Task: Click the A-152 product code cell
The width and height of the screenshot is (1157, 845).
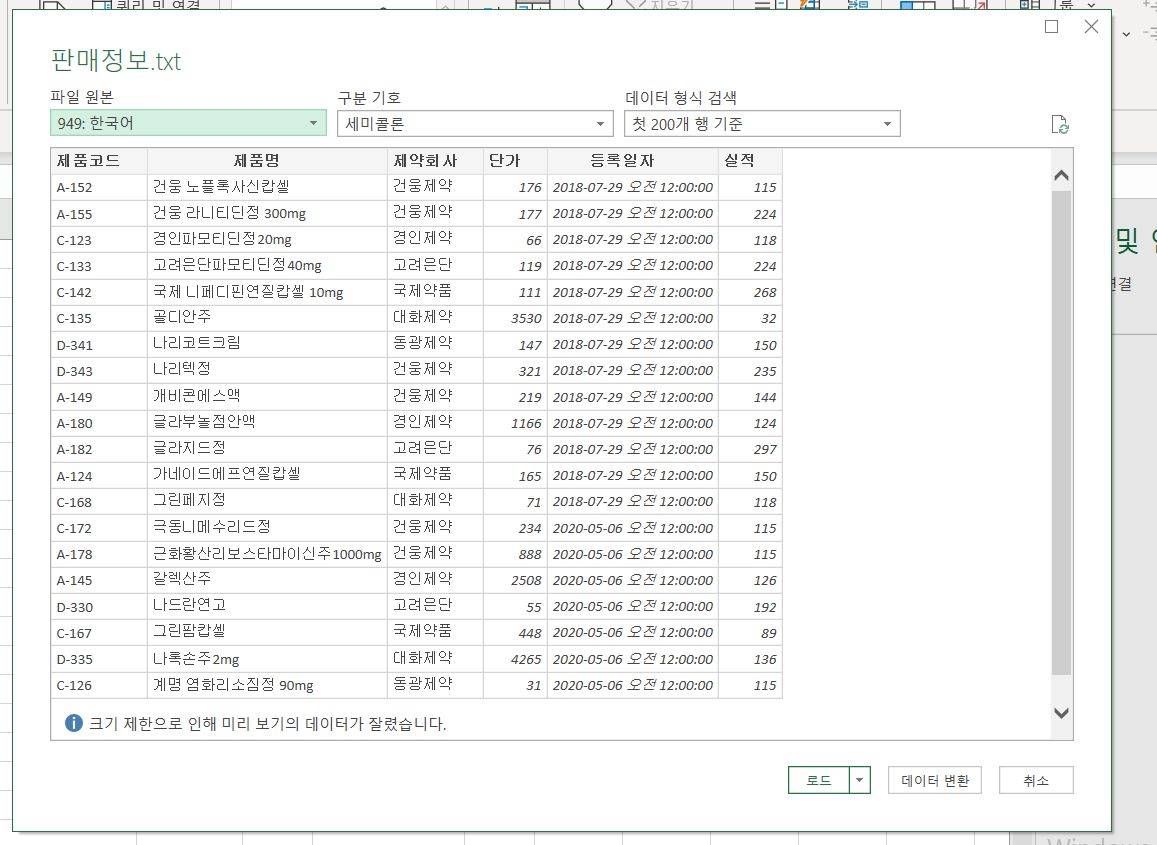Action: coord(99,188)
